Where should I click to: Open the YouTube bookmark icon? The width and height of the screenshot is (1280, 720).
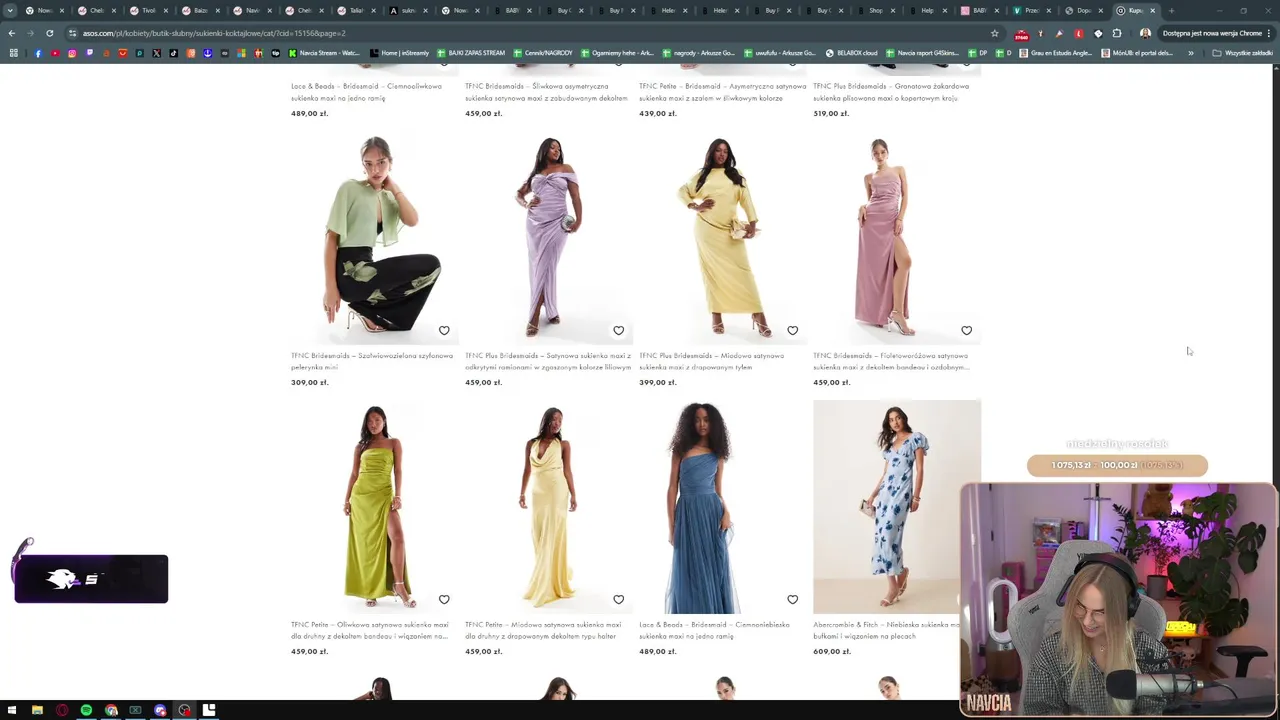[55, 53]
